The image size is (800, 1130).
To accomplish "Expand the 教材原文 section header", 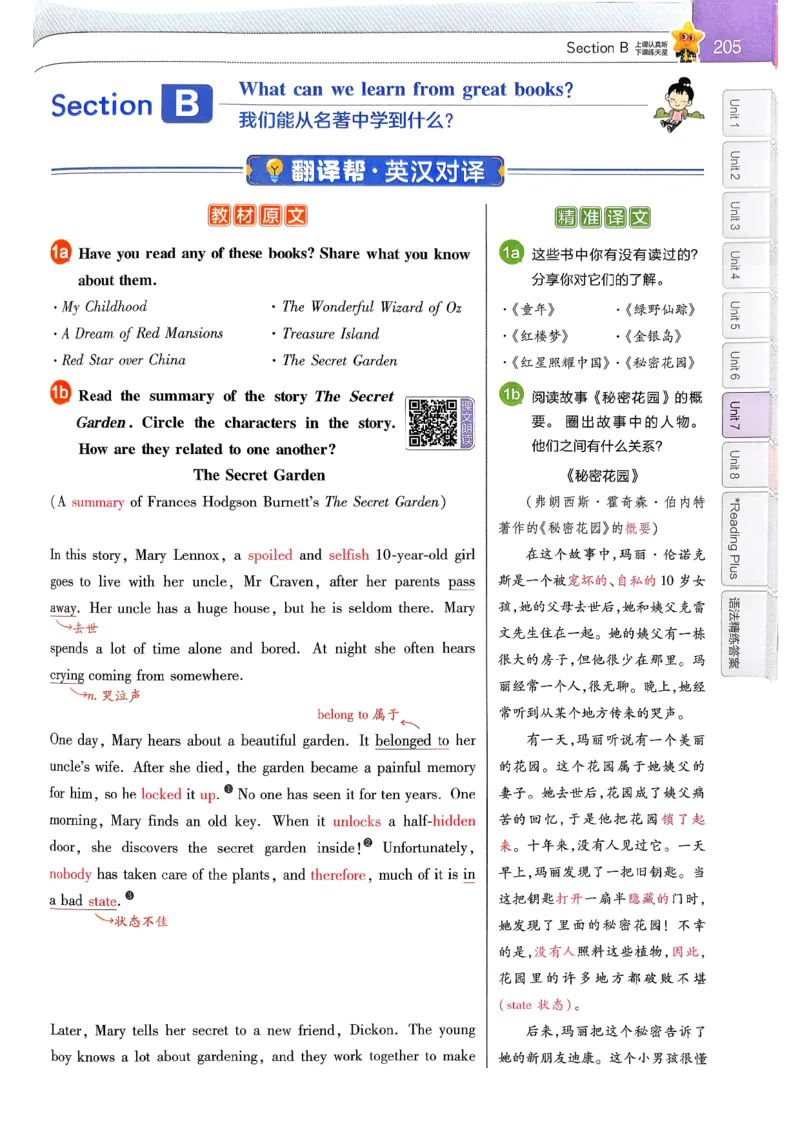I will click(259, 215).
